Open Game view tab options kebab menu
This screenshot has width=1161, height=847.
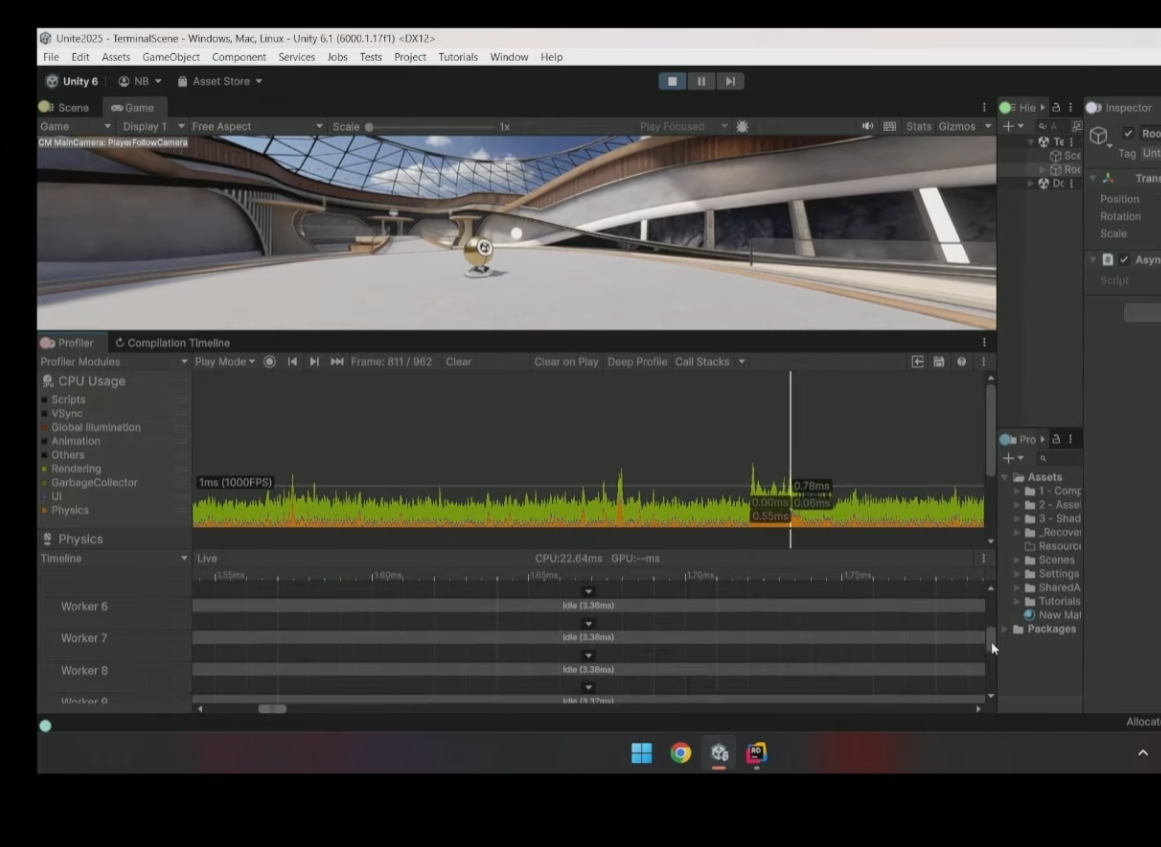point(984,107)
